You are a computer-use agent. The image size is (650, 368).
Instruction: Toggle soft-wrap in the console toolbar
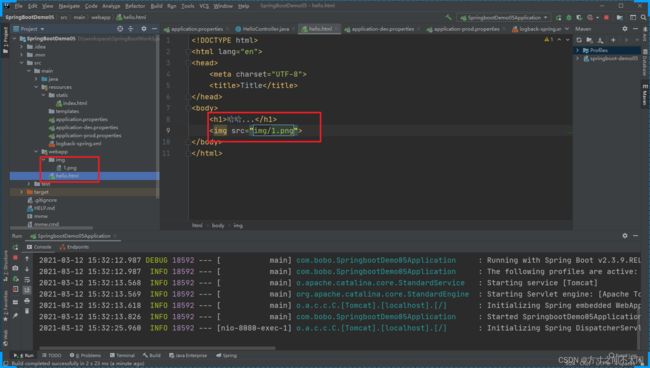27,279
